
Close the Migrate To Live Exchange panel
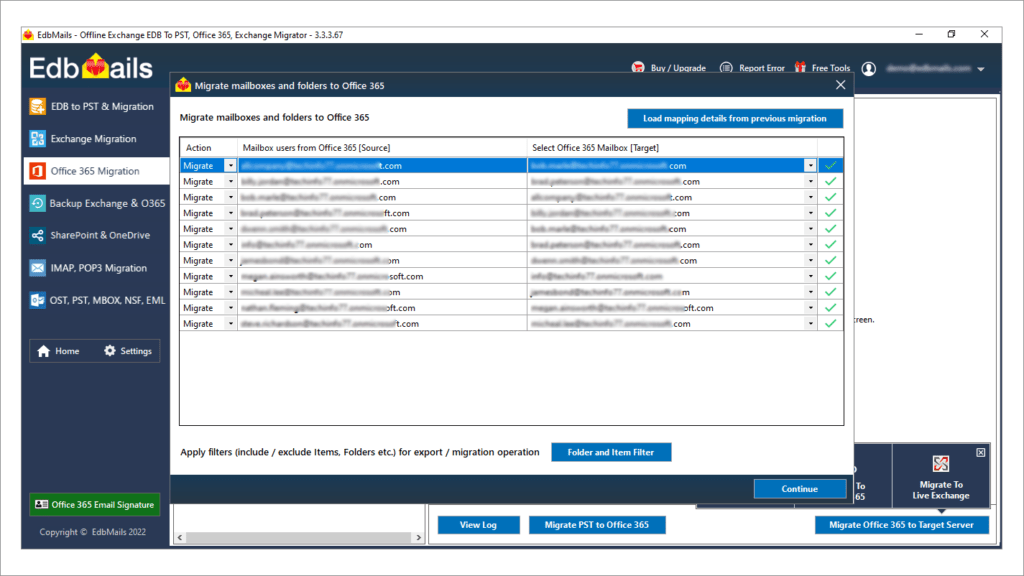[980, 453]
